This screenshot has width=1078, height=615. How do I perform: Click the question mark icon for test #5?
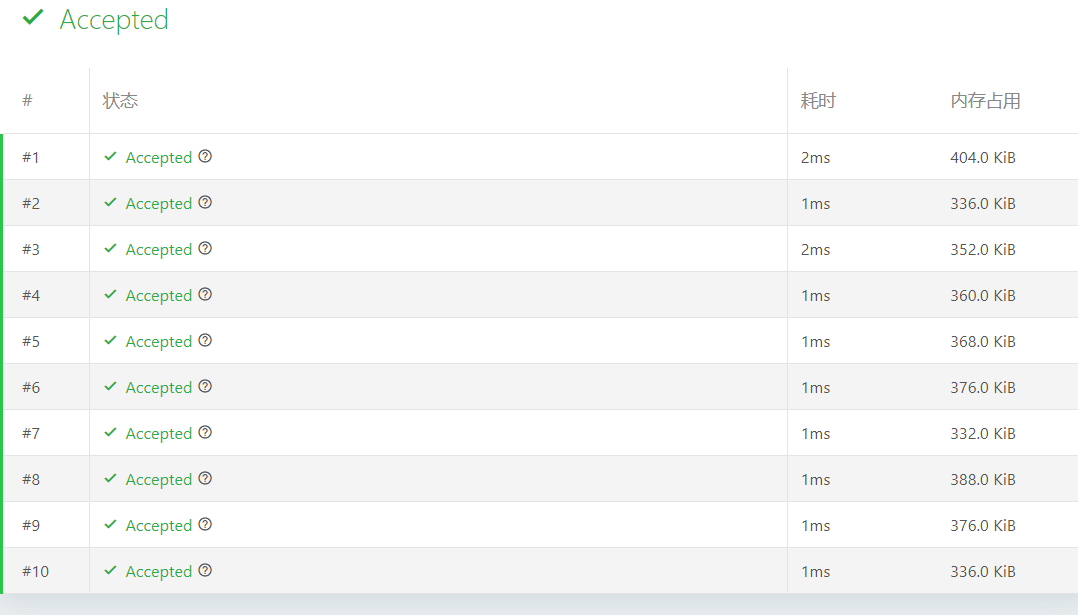(205, 341)
